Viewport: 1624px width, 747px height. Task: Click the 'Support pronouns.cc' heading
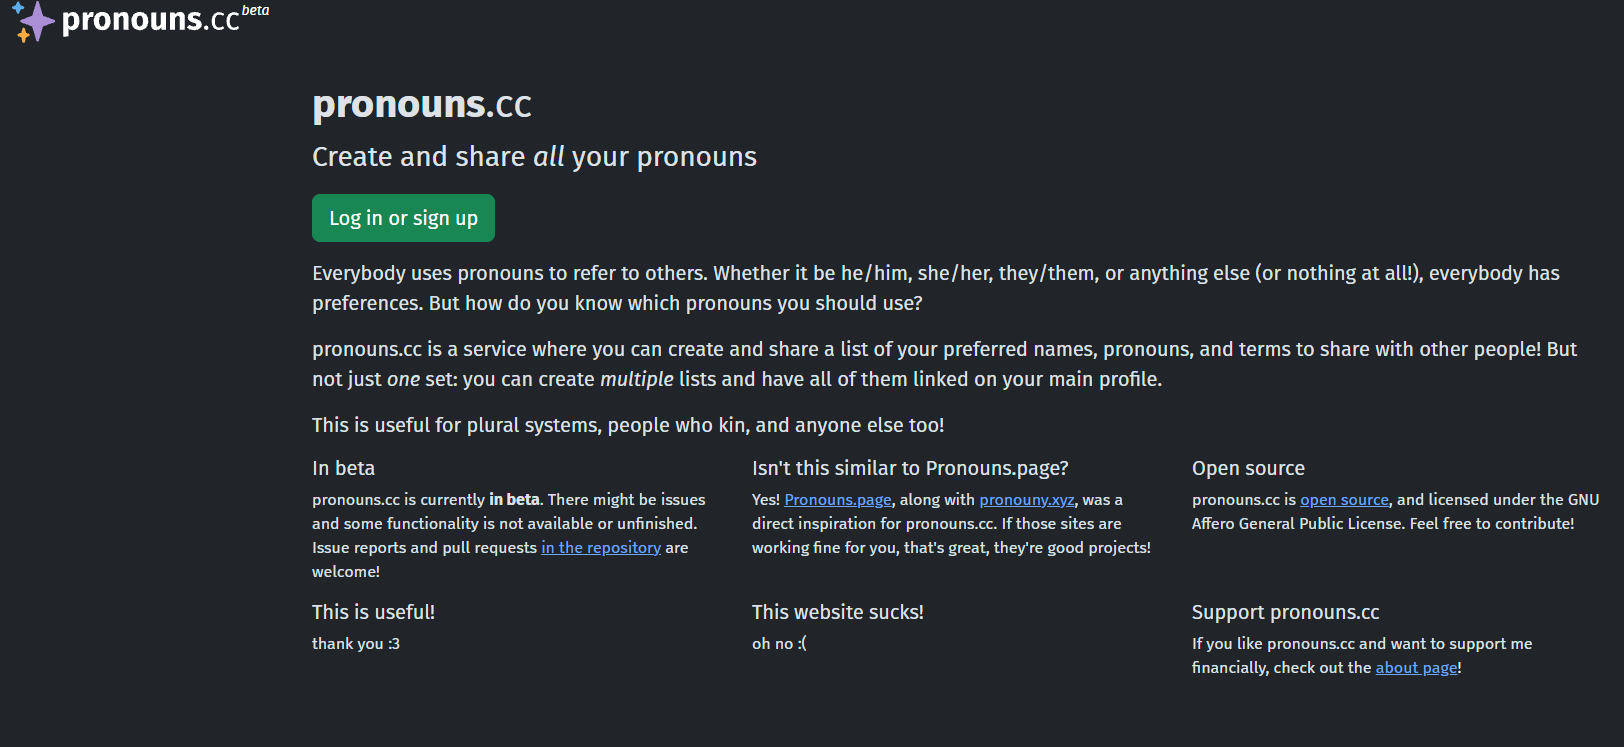pos(1285,612)
